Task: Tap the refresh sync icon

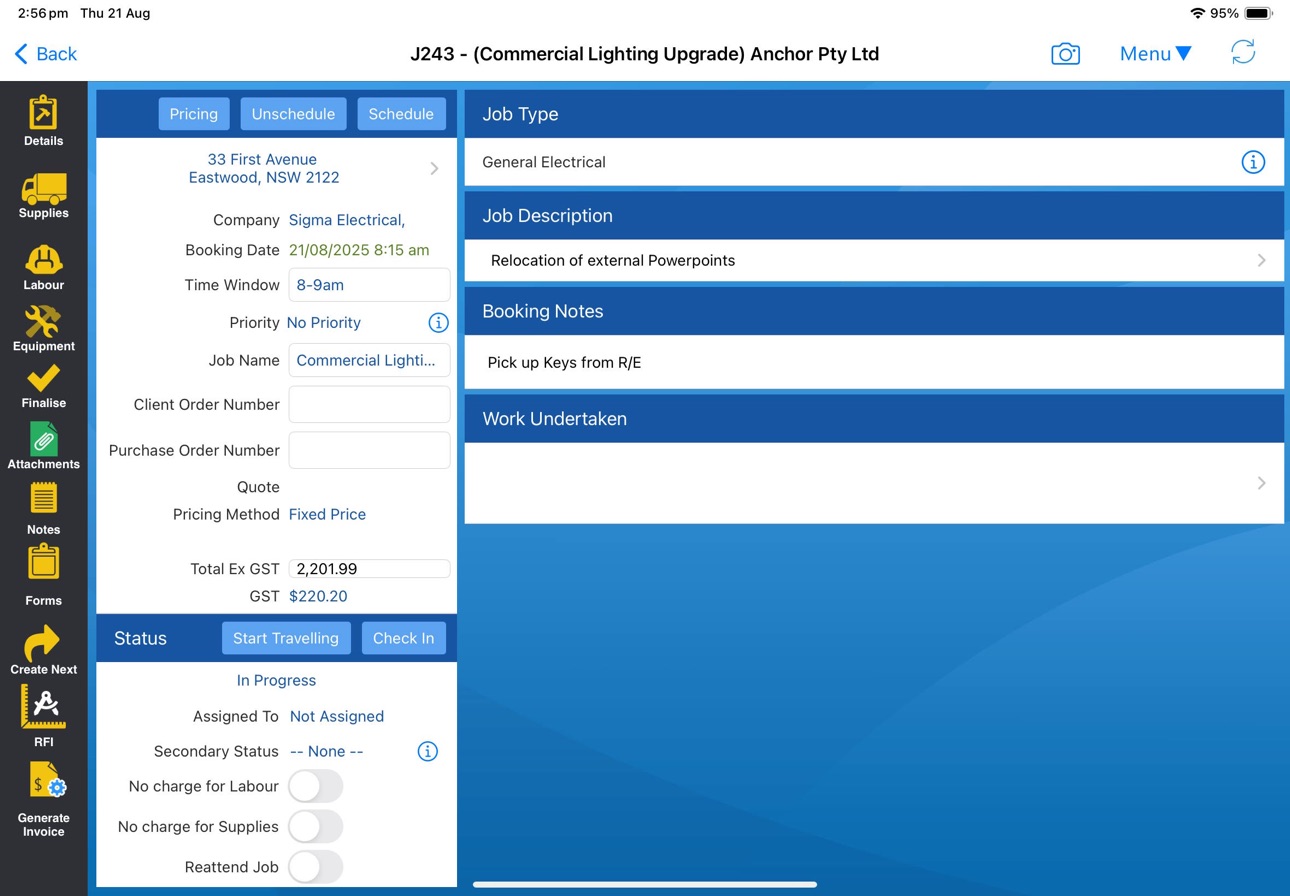Action: pos(1243,53)
